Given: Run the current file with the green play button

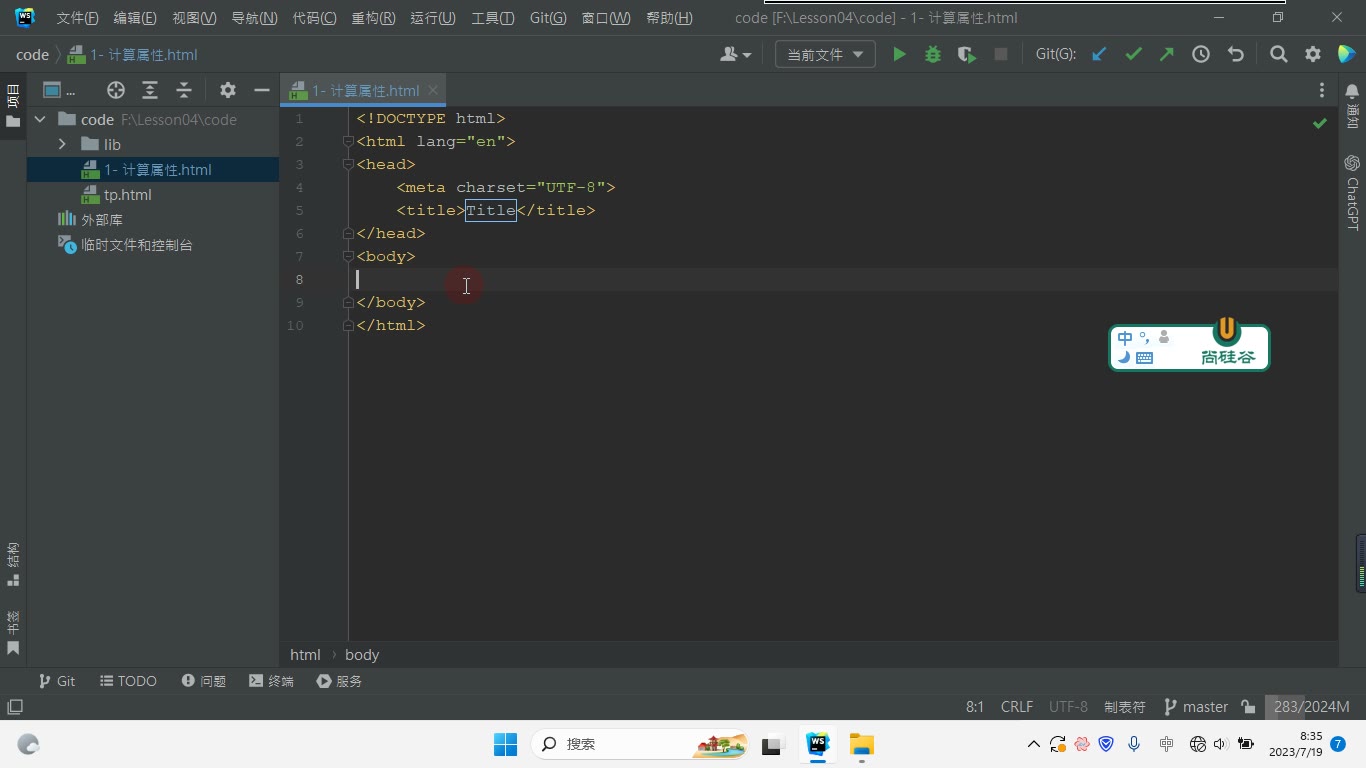Looking at the screenshot, I should pyautogui.click(x=899, y=55).
